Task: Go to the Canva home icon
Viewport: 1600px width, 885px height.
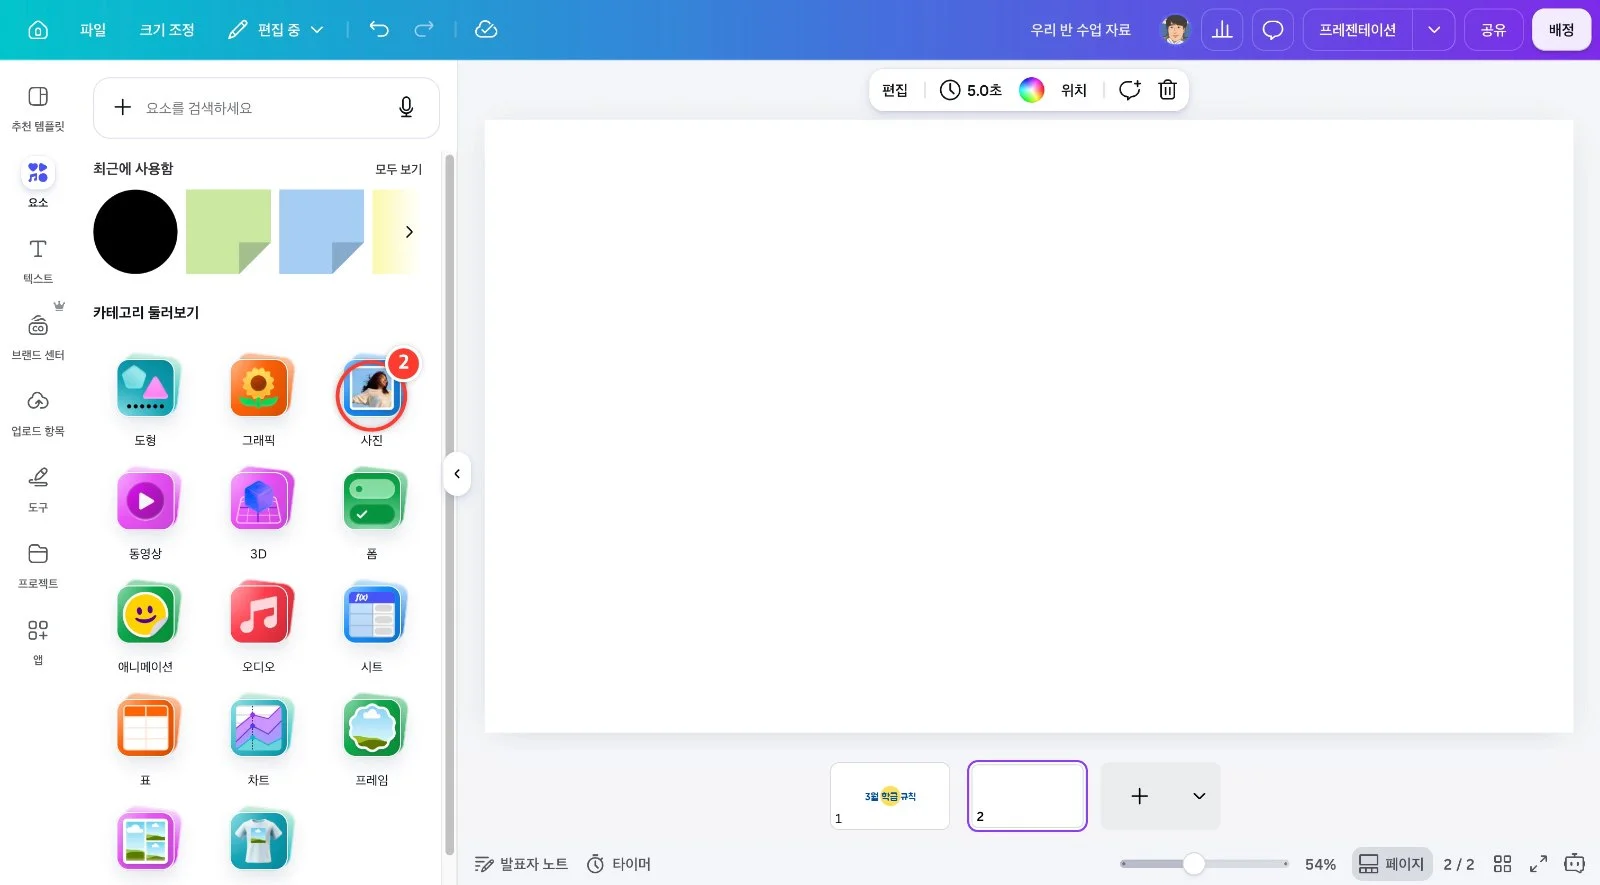Action: coord(38,30)
